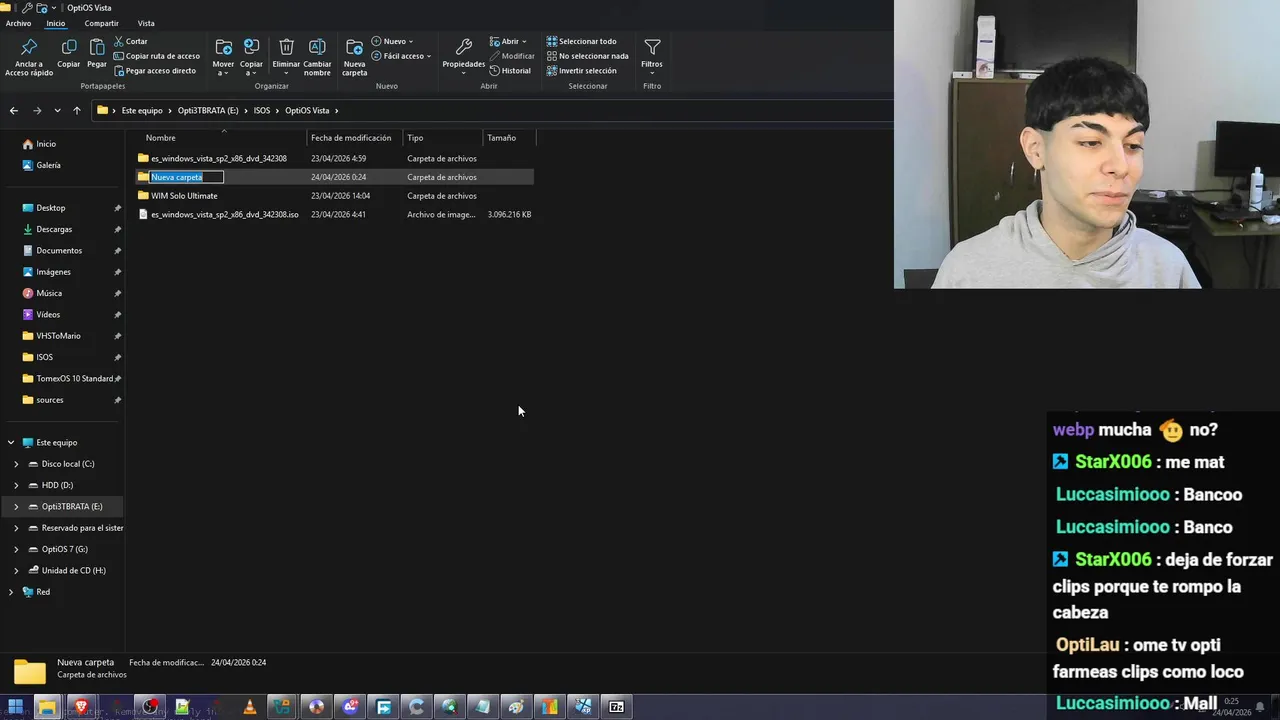
Task: Open the Mover a dropdown
Action: point(223,57)
